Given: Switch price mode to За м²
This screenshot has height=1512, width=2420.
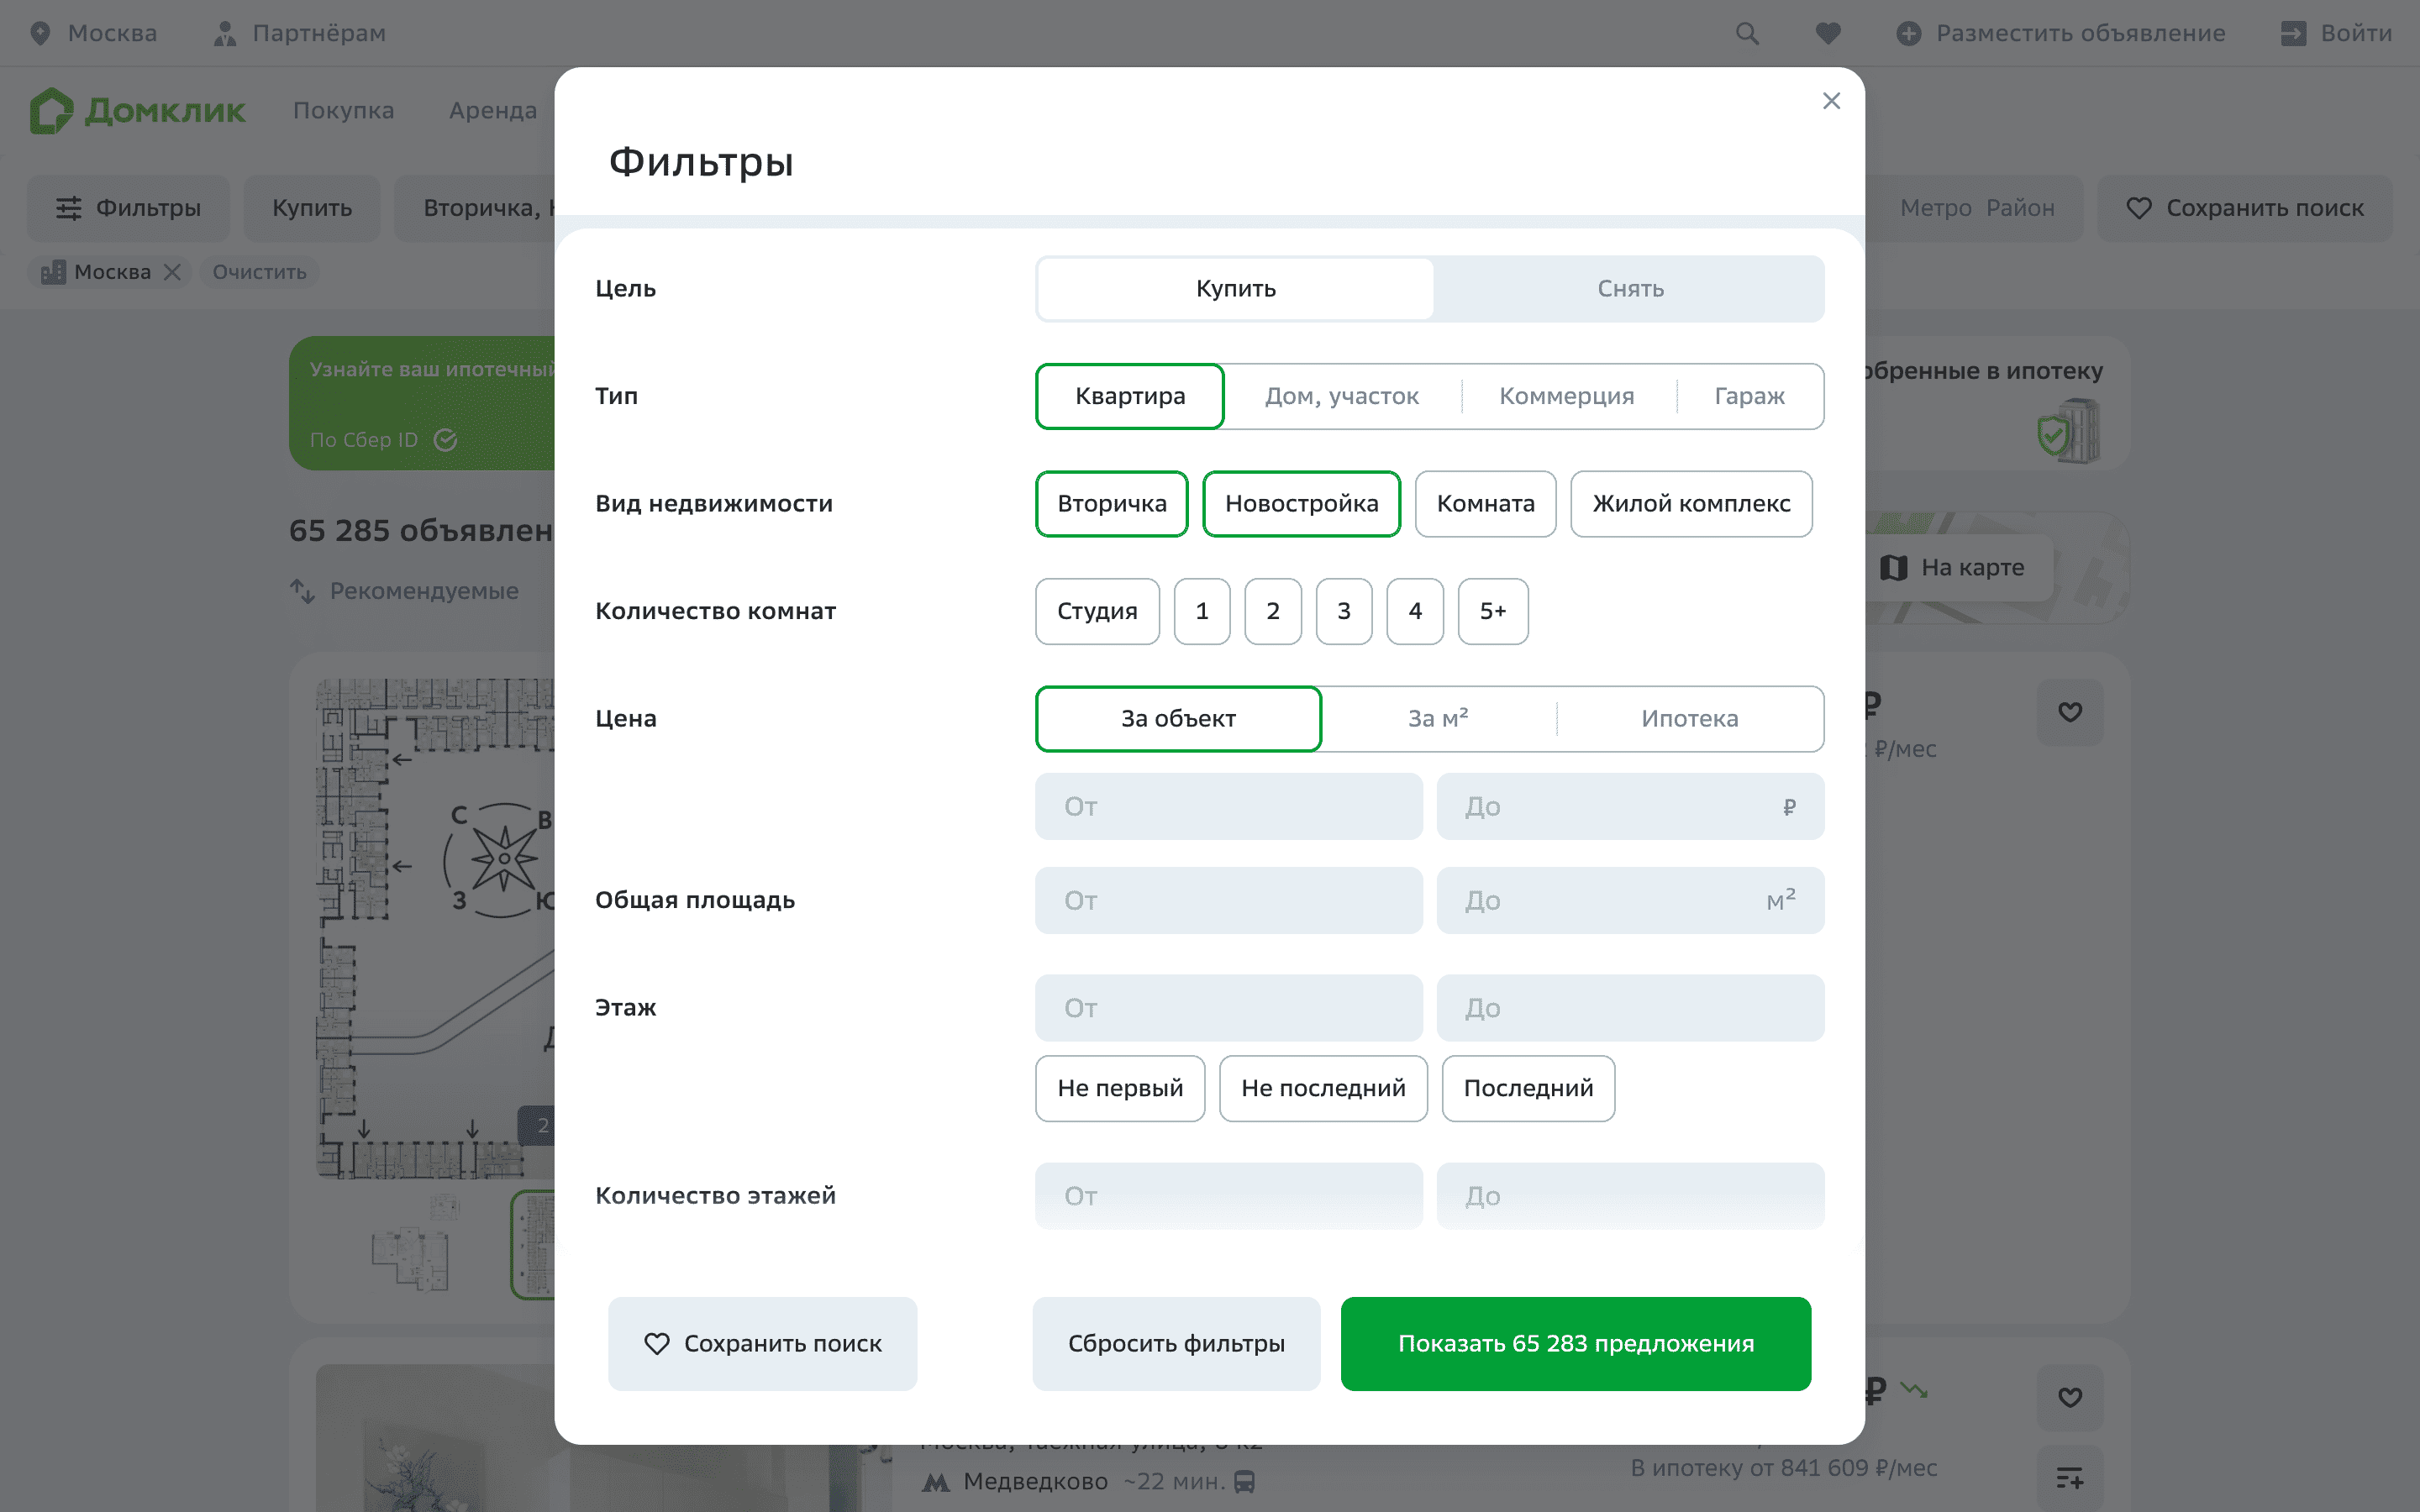Looking at the screenshot, I should pos(1438,719).
